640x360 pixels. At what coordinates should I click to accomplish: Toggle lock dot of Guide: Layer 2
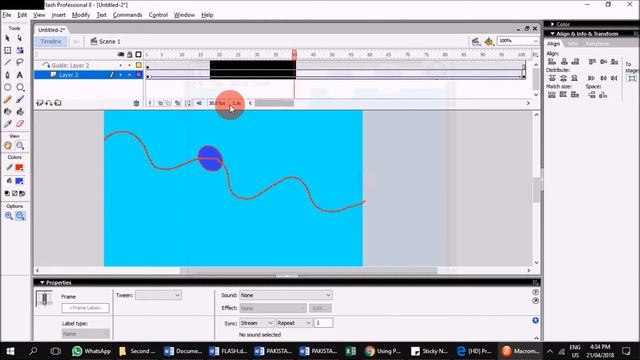[129, 65]
